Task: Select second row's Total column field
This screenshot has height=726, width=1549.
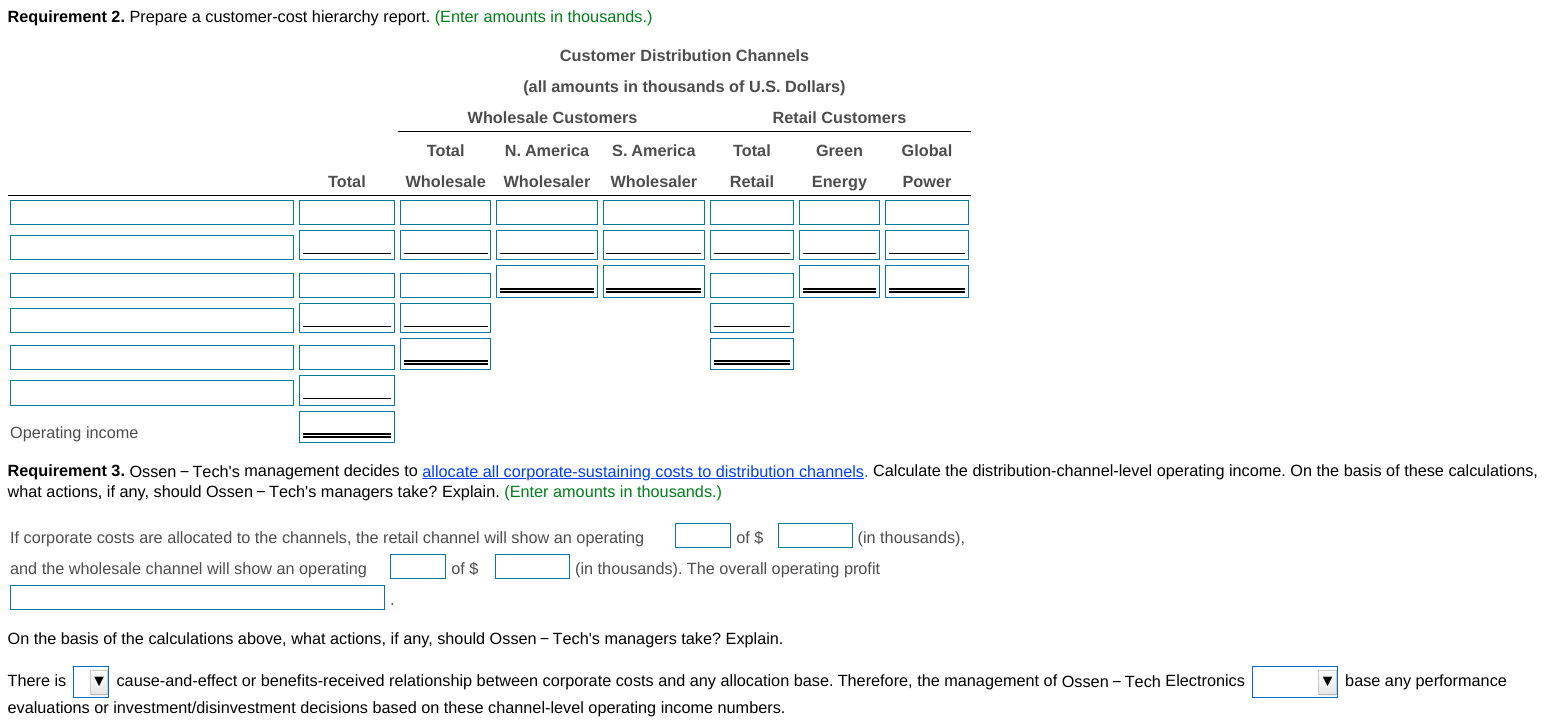Action: pos(347,245)
